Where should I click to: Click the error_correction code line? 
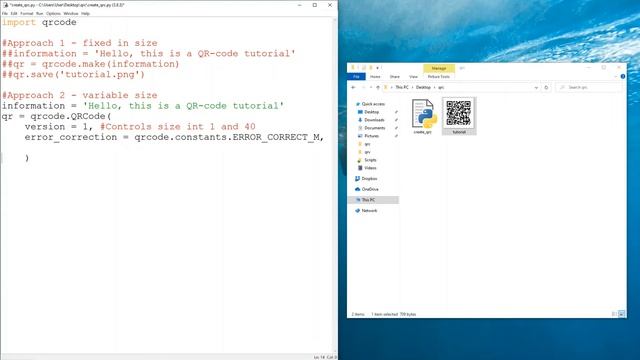coord(174,137)
